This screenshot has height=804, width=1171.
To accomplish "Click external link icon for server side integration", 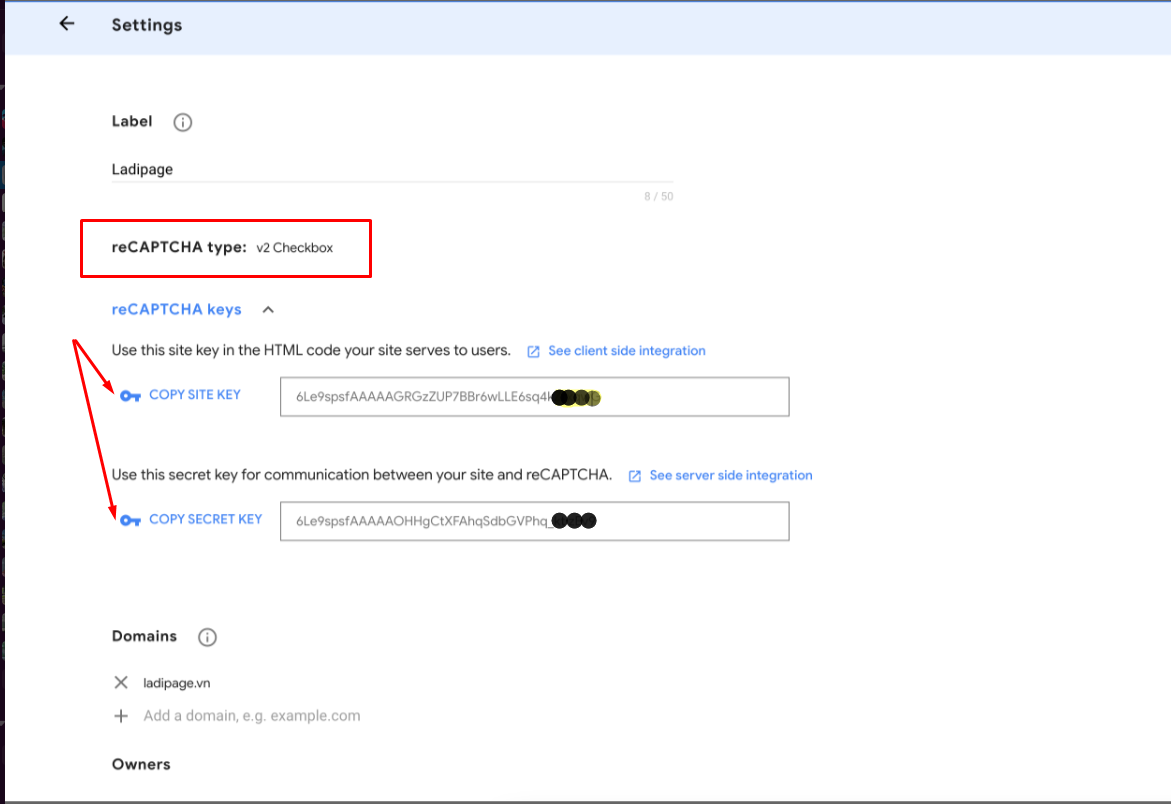I will [x=635, y=476].
